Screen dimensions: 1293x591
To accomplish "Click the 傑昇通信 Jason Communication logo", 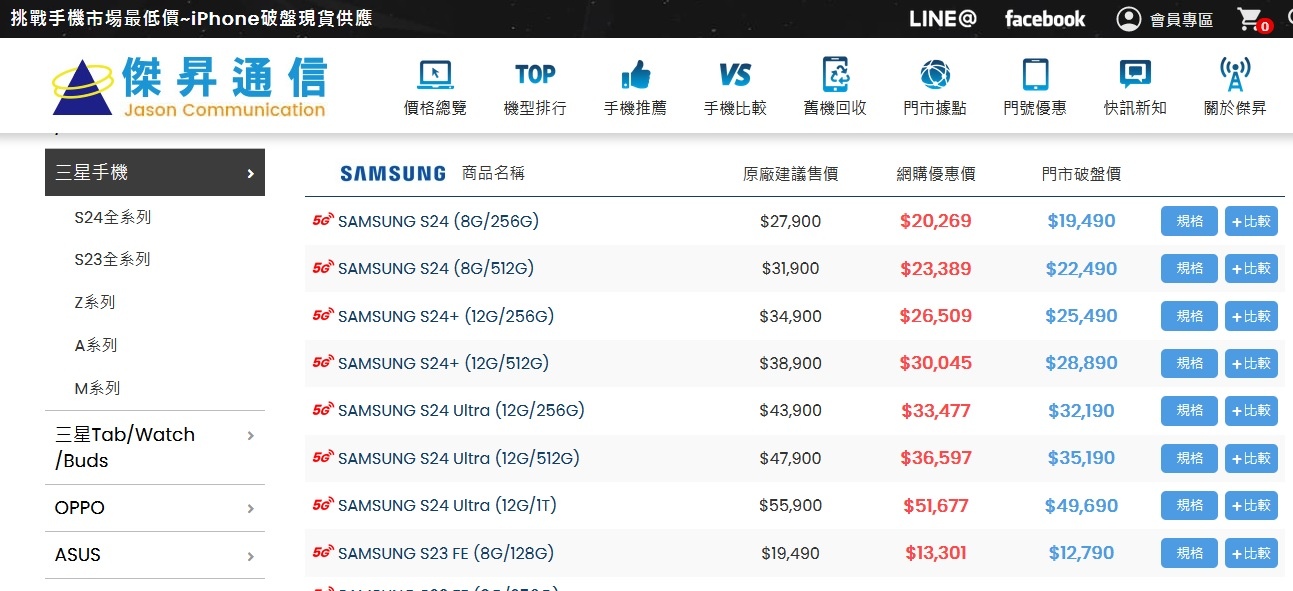I will point(190,88).
